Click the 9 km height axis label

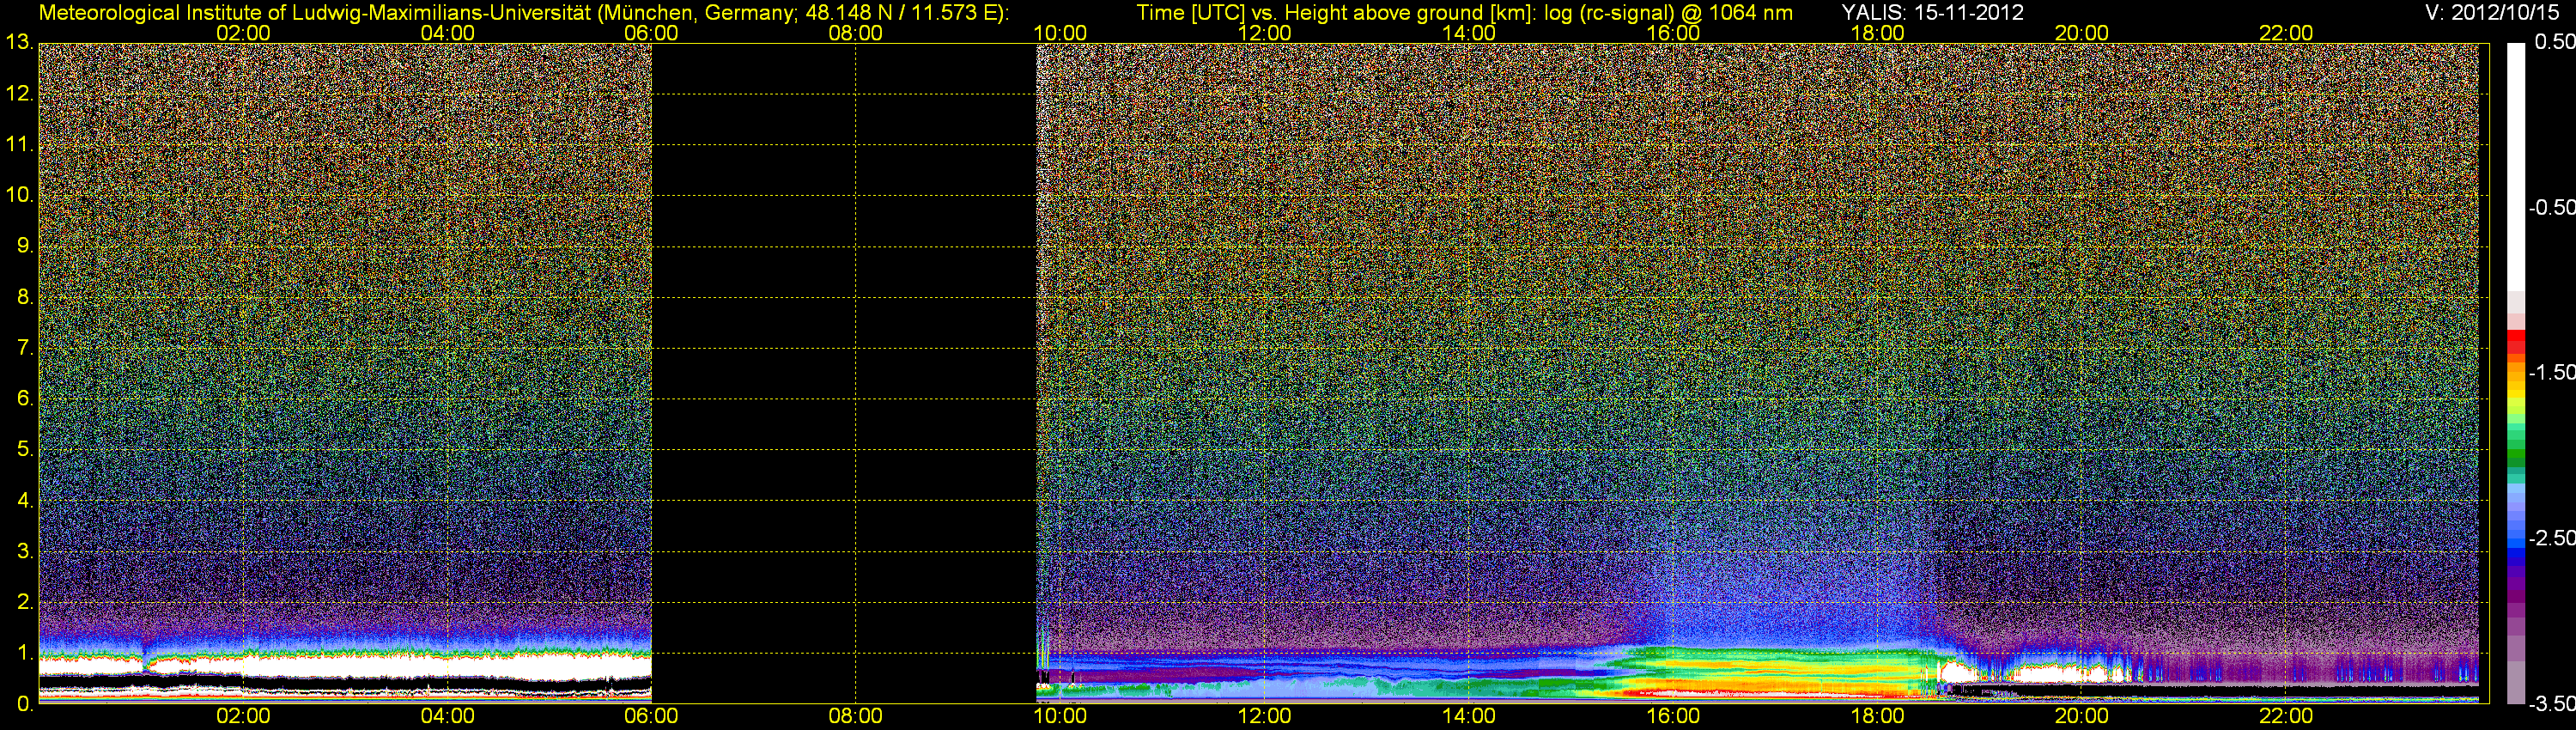click(24, 246)
